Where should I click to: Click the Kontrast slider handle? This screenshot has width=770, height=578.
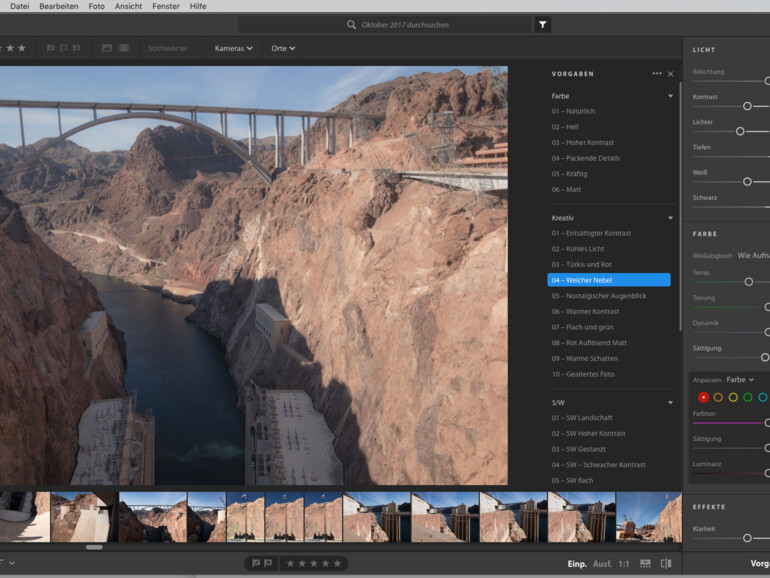pos(747,105)
